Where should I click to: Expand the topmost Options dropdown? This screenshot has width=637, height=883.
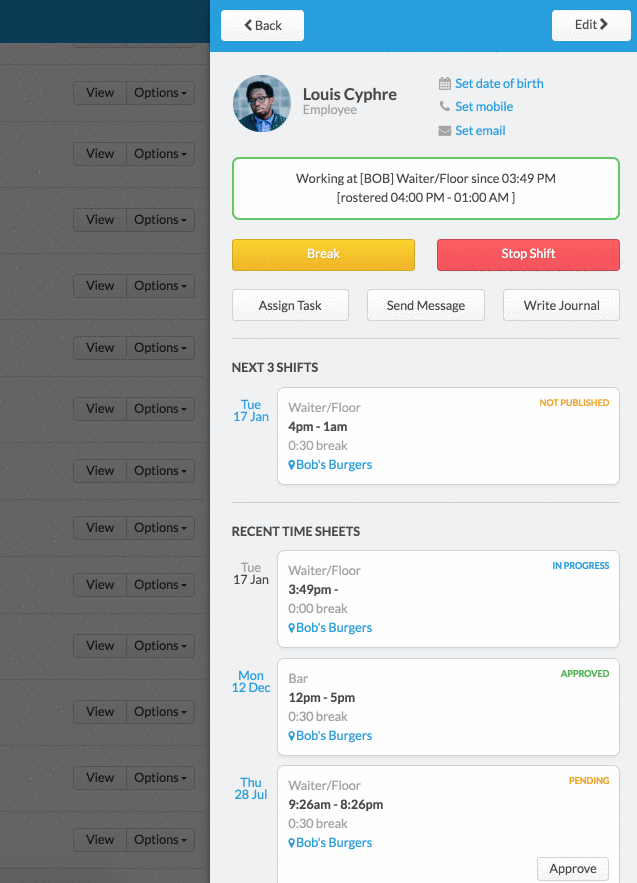[160, 93]
